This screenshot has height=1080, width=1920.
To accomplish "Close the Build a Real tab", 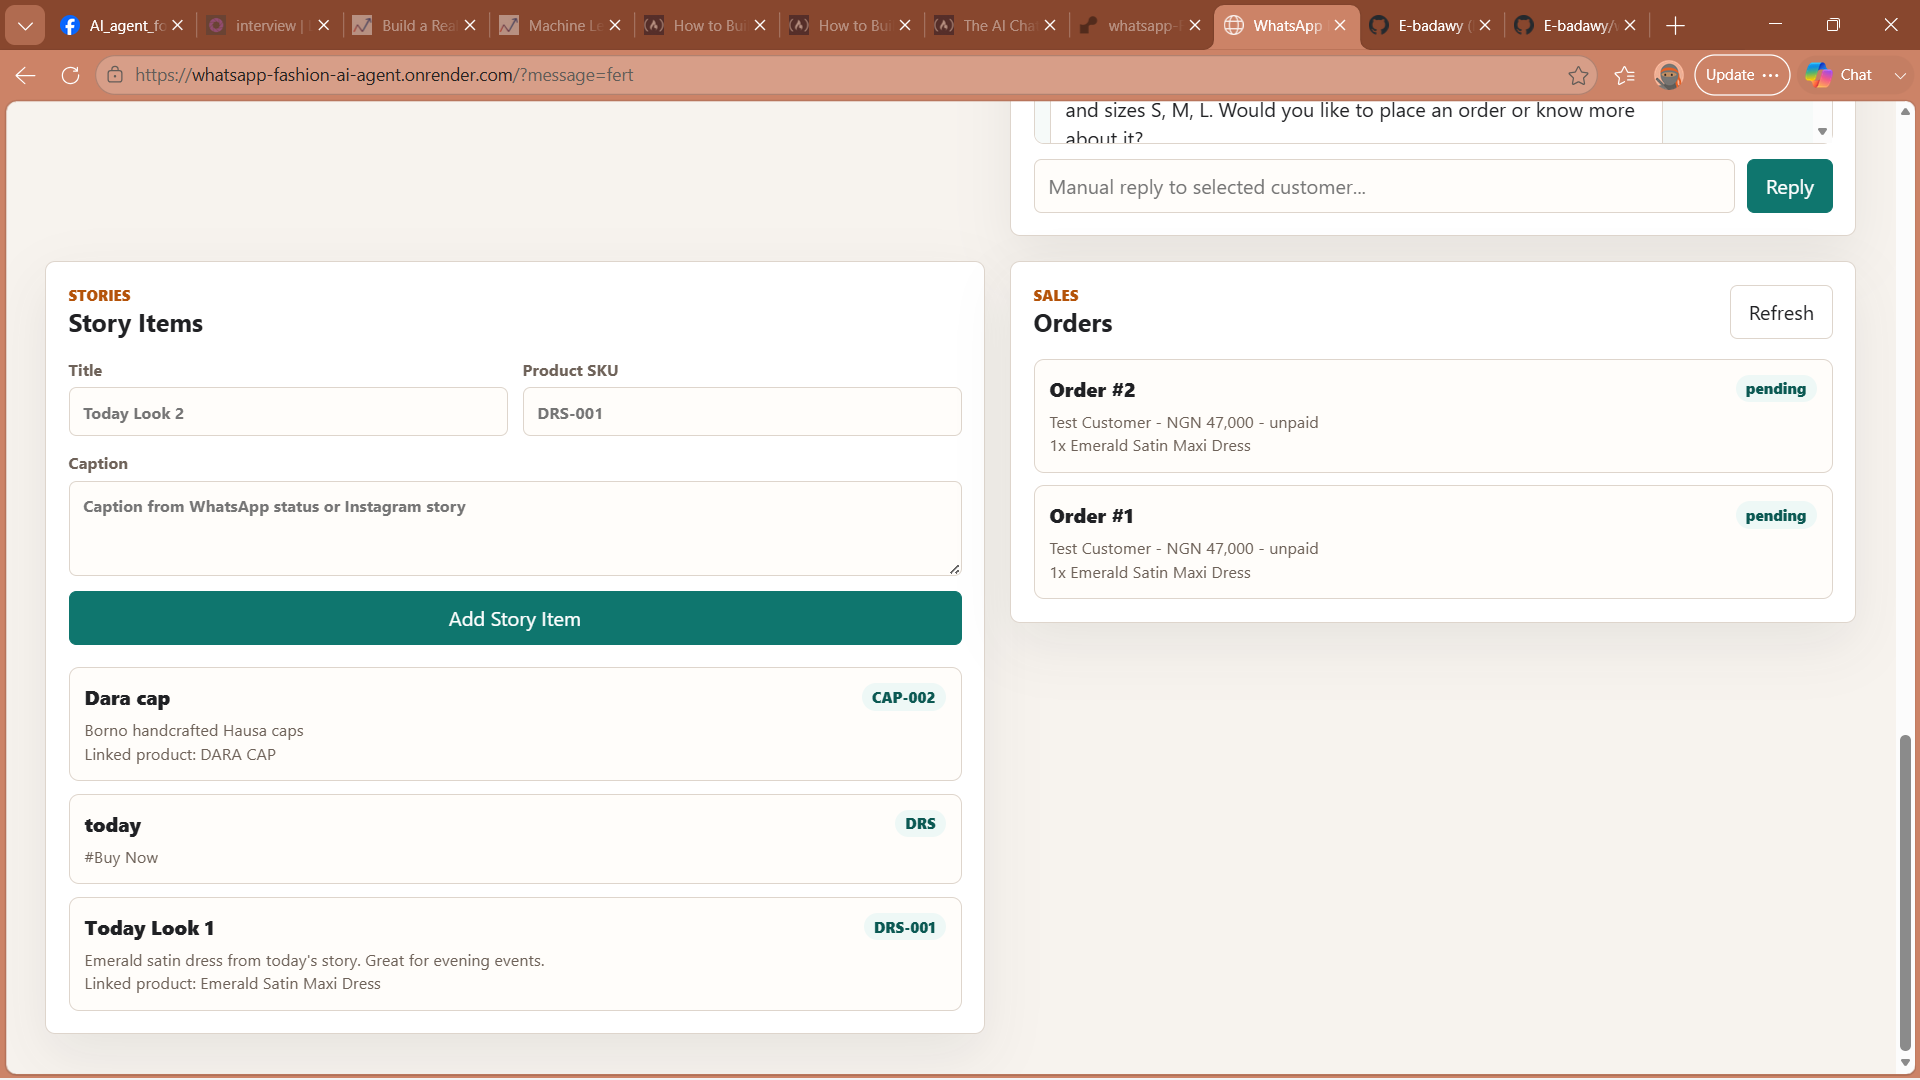I will click(470, 25).
